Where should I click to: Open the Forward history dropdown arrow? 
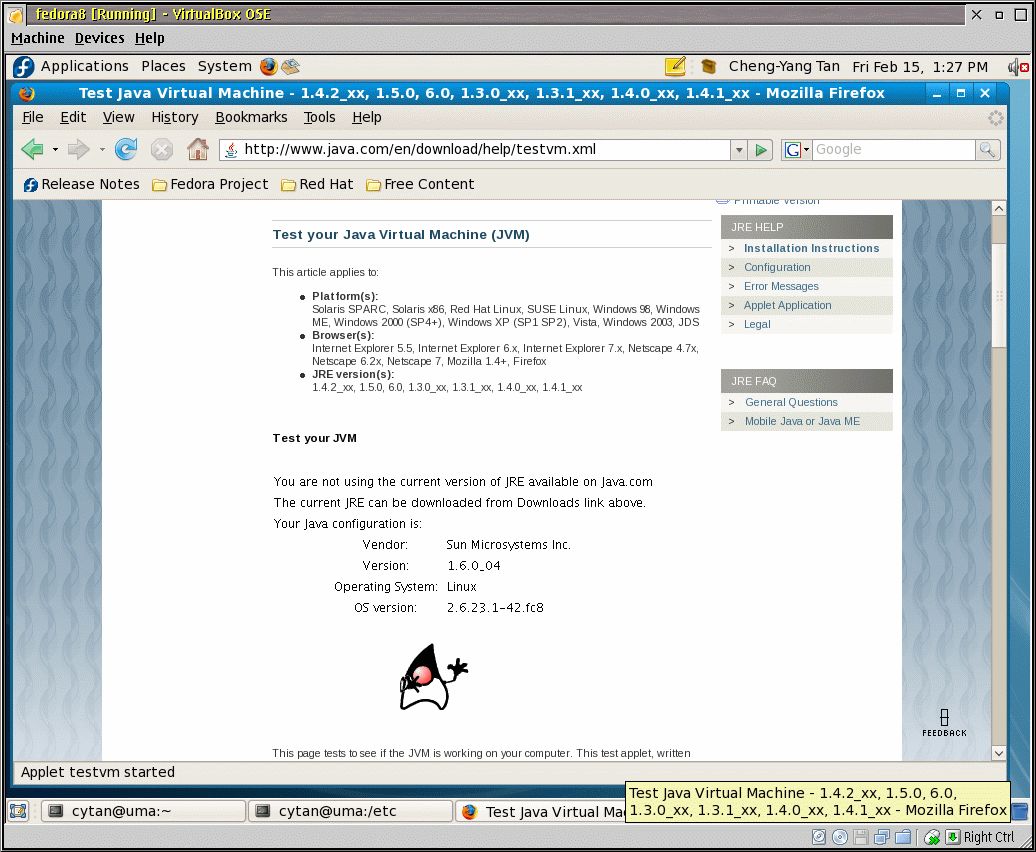coord(102,149)
